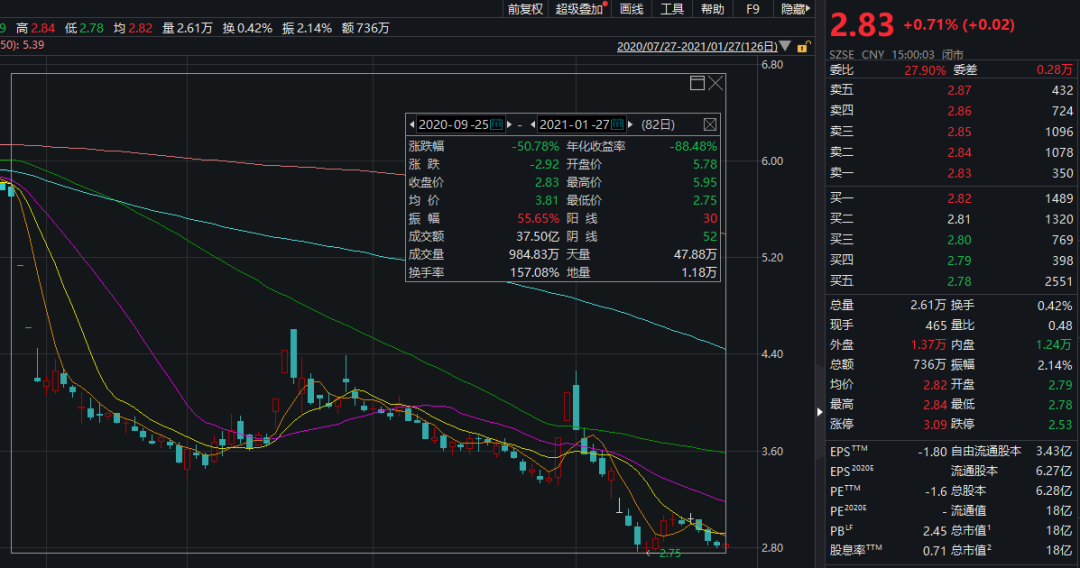Close the chart selection overlay with X

click(716, 83)
